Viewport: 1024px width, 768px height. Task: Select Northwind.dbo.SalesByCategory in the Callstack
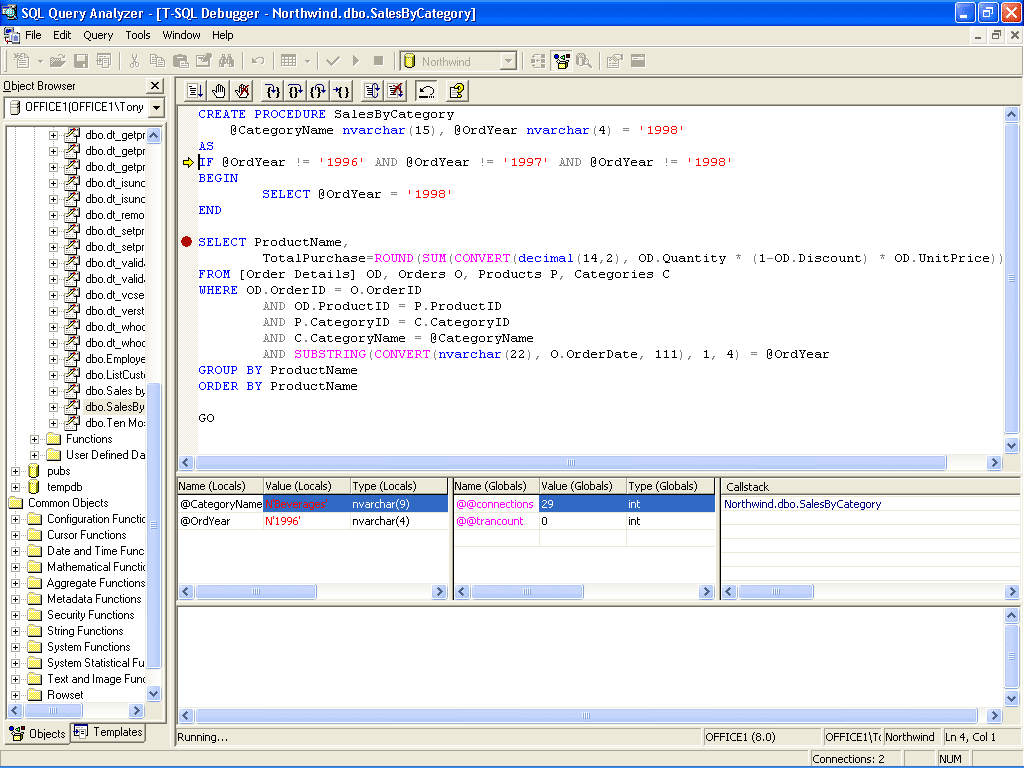[x=802, y=504]
